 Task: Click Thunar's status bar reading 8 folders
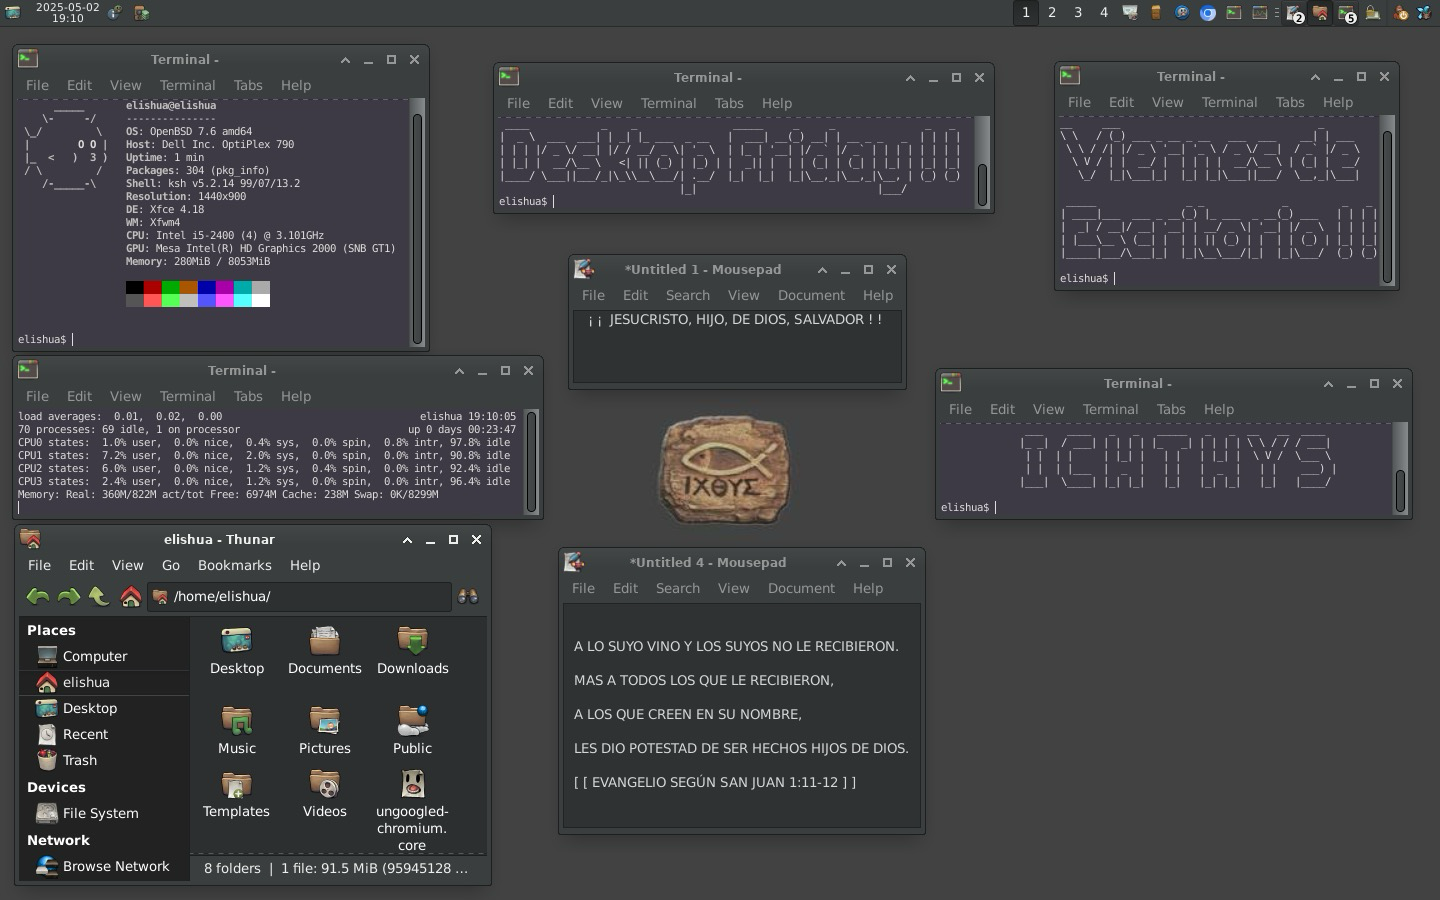[336, 868]
